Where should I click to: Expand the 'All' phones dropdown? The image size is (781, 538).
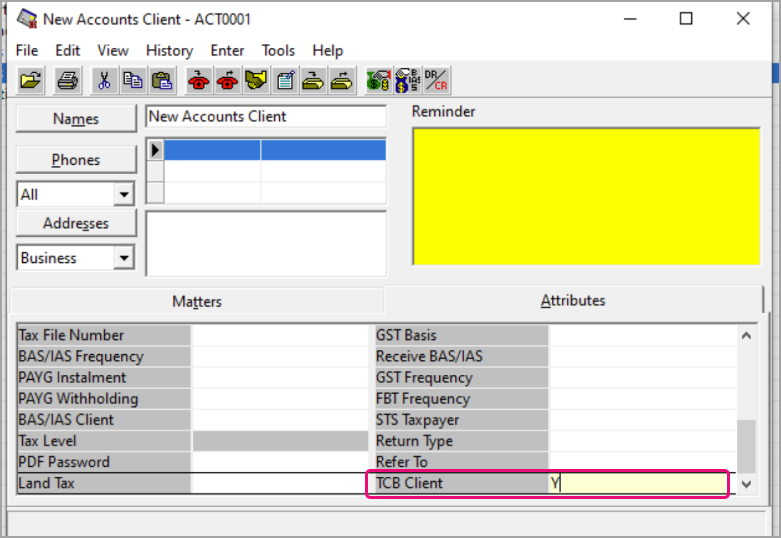[124, 195]
